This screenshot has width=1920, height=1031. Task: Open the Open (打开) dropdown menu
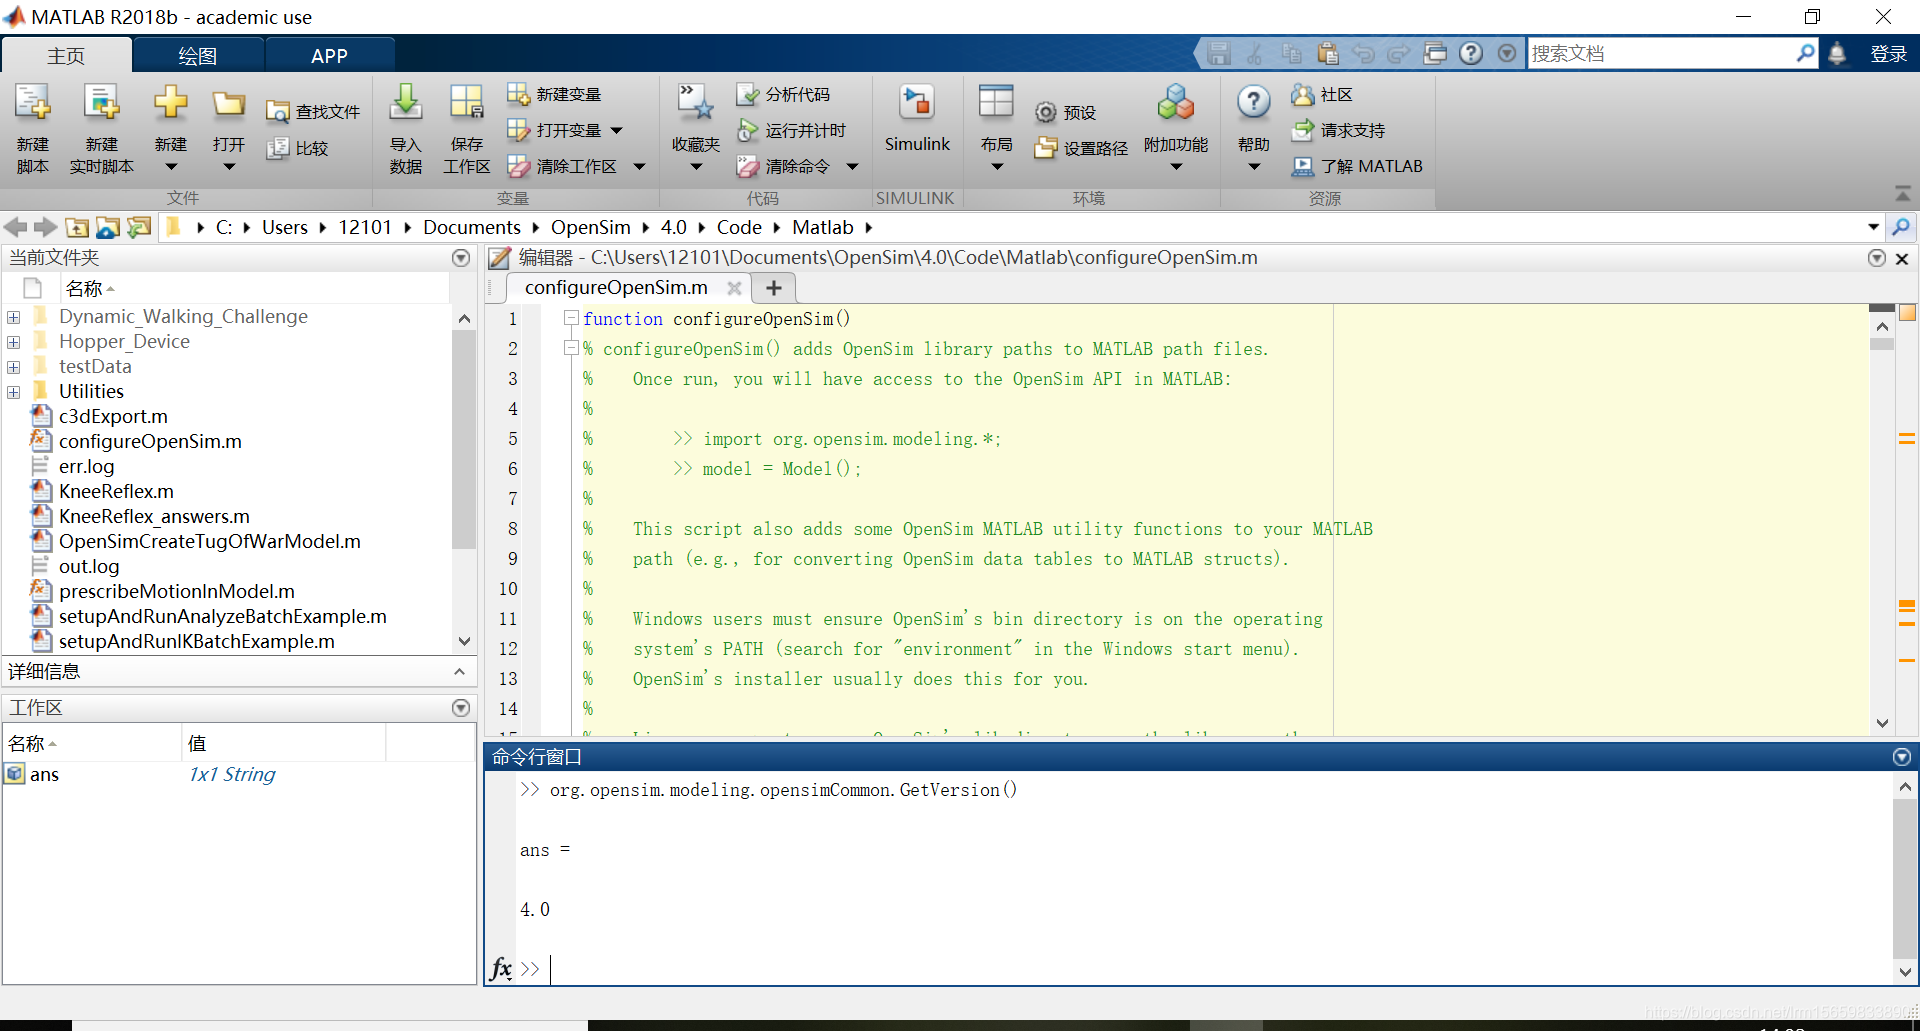[229, 167]
